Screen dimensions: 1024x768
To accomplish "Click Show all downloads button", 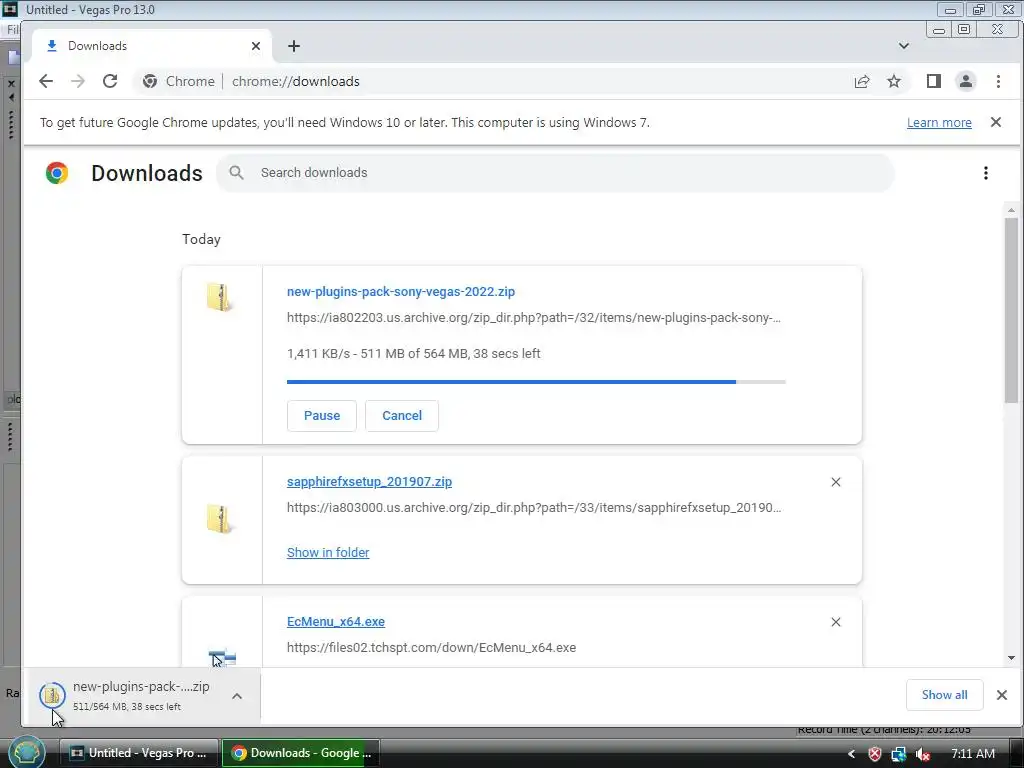I will pyautogui.click(x=944, y=695).
